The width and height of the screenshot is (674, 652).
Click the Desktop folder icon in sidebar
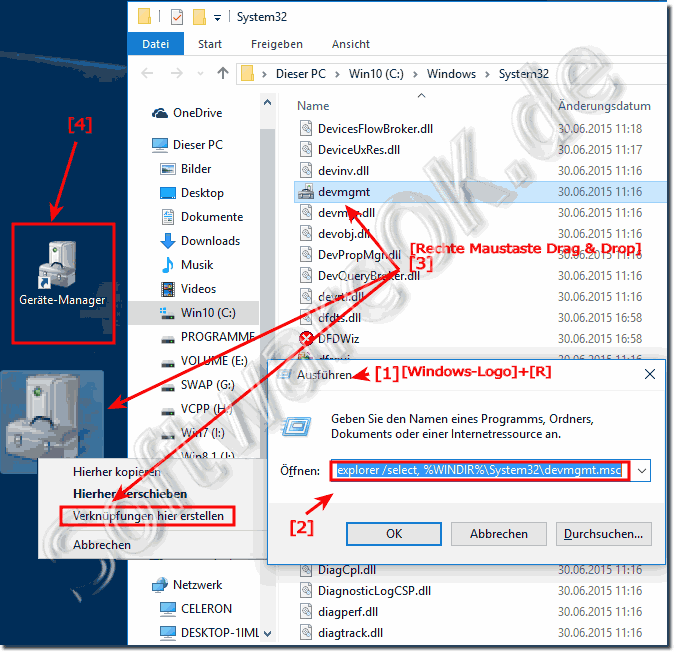(168, 193)
